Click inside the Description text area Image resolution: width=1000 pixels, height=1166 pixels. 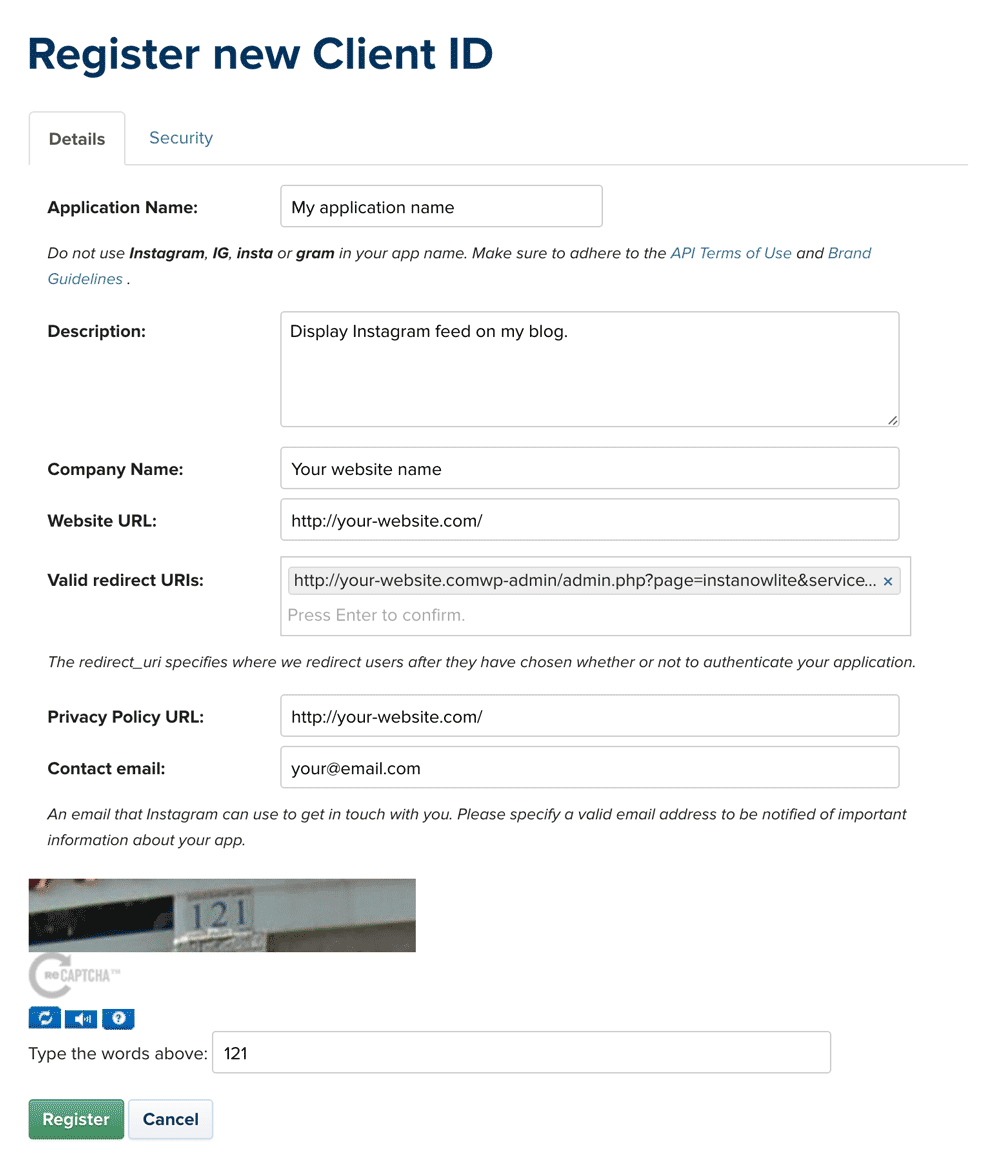pos(590,370)
